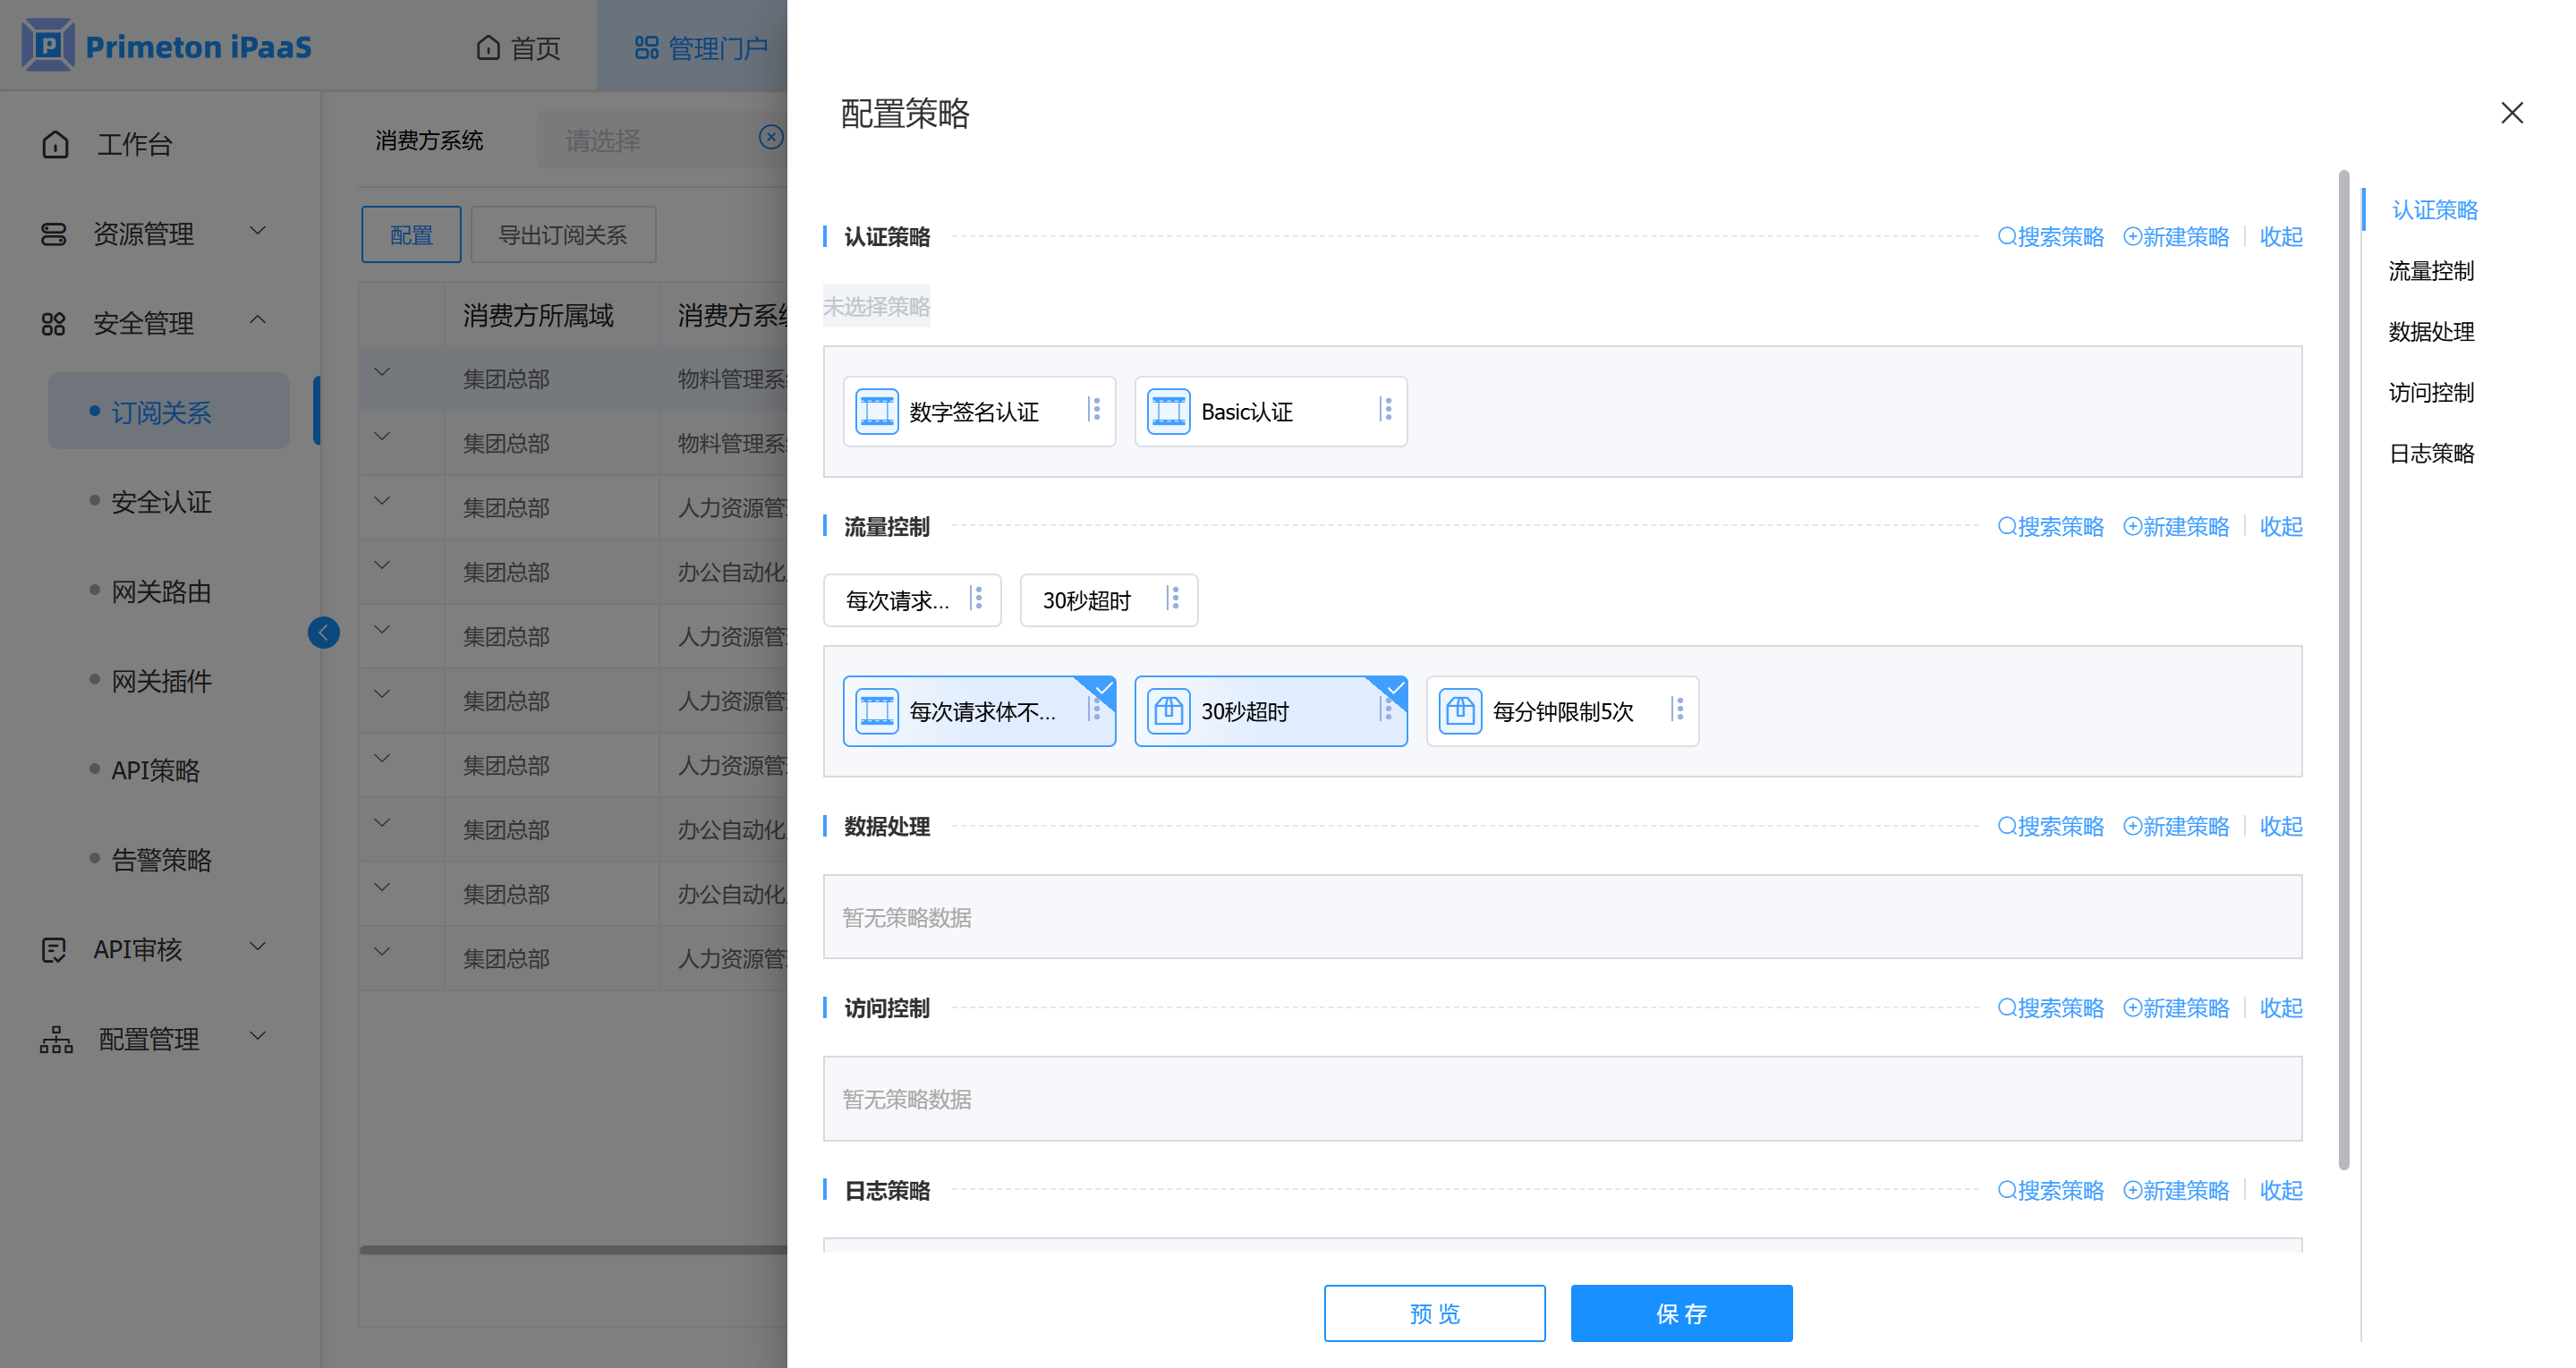
Task: Jump to 访问控制 in the anchor navigation
Action: click(x=2430, y=392)
